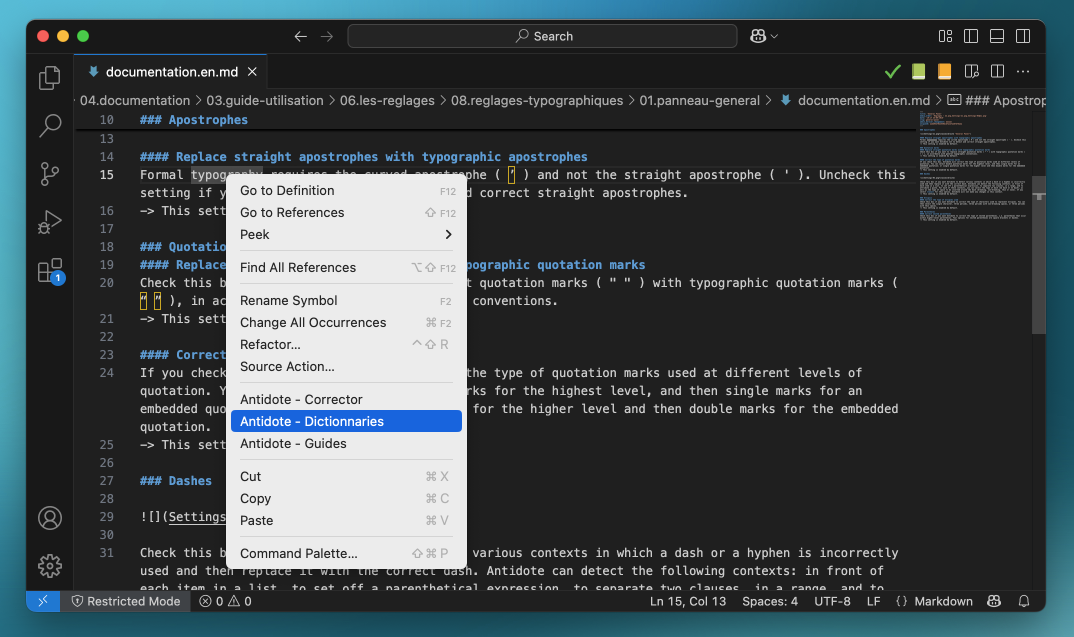
Task: Expand the Peek submenu arrow
Action: 448,235
